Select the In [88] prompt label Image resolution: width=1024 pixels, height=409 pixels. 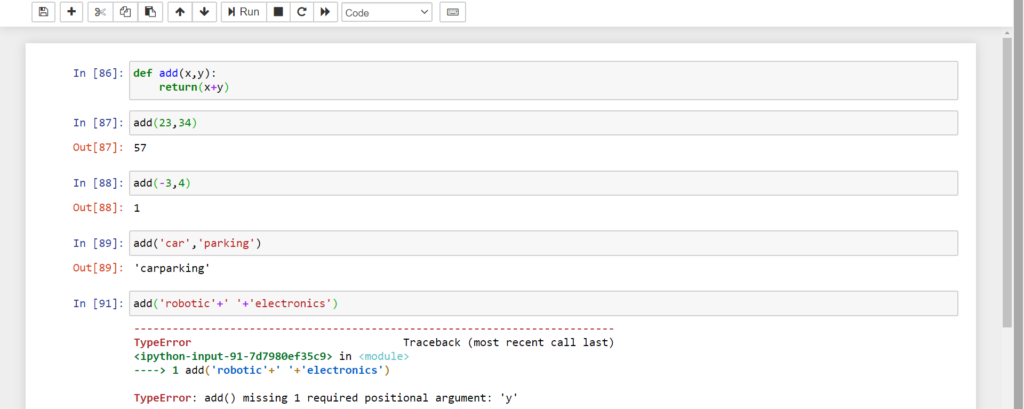98,183
